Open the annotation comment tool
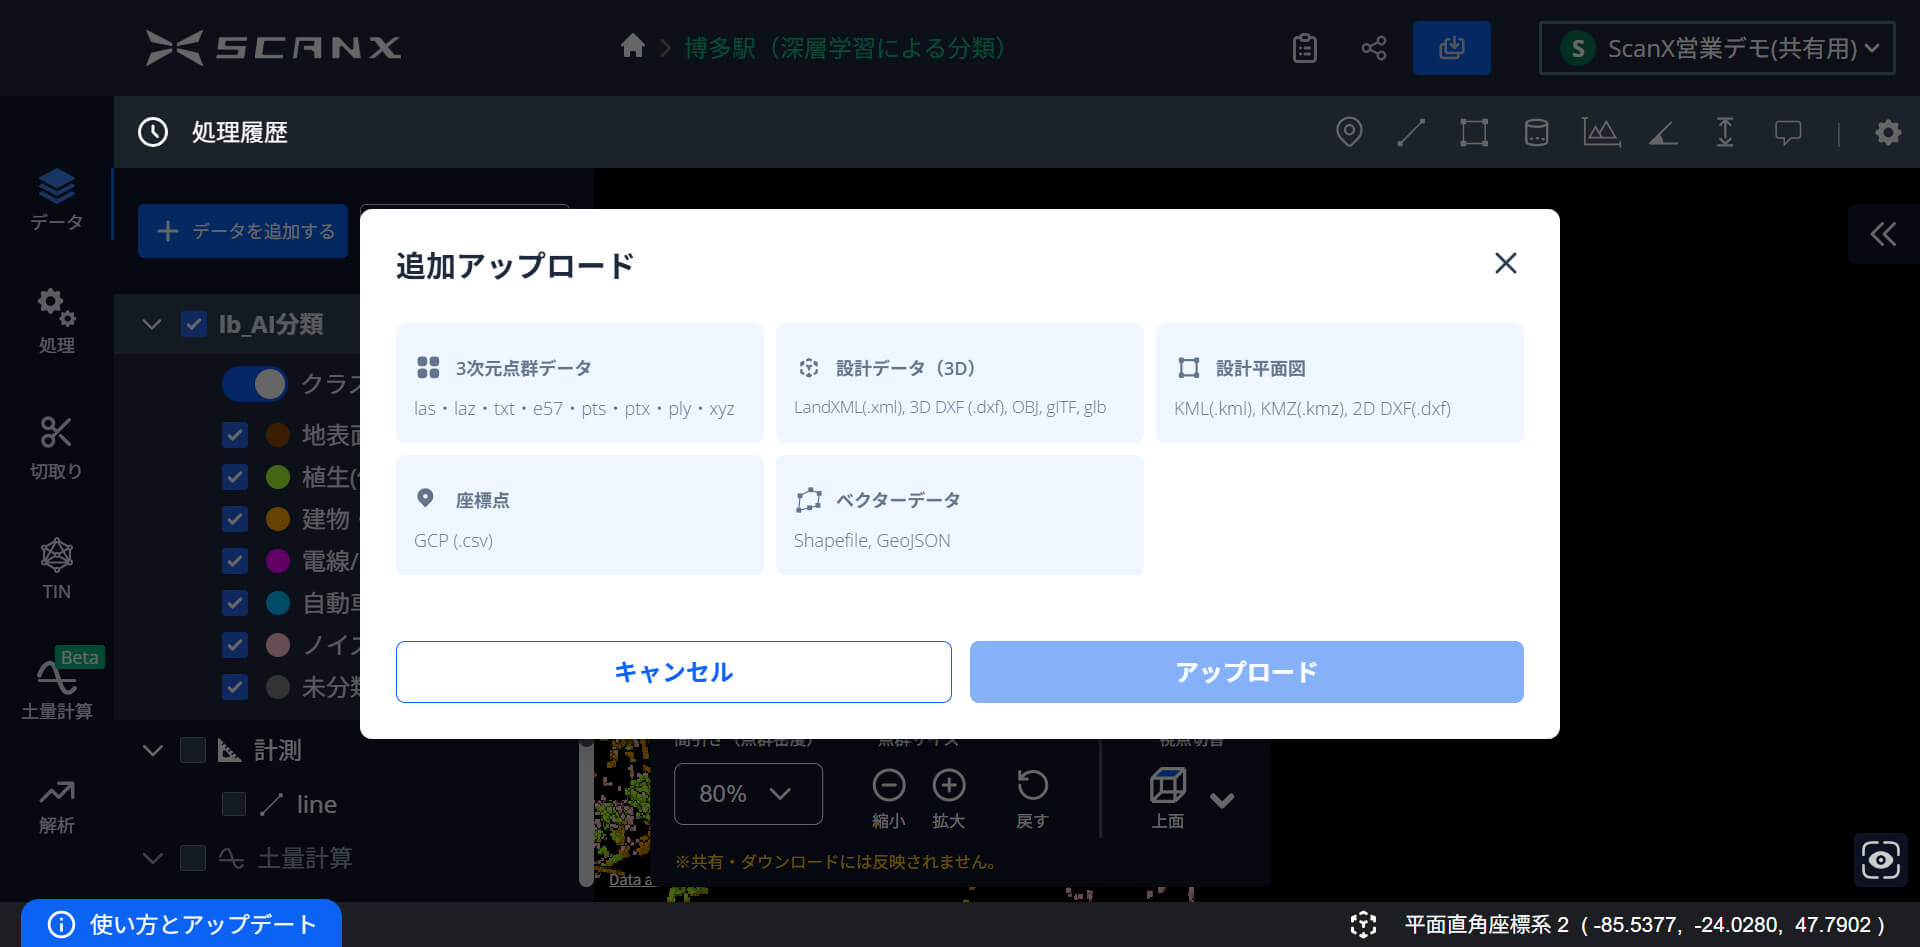Image resolution: width=1920 pixels, height=947 pixels. pos(1787,132)
